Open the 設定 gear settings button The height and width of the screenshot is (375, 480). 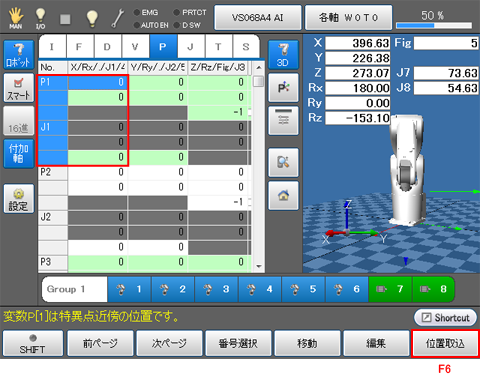coord(19,199)
